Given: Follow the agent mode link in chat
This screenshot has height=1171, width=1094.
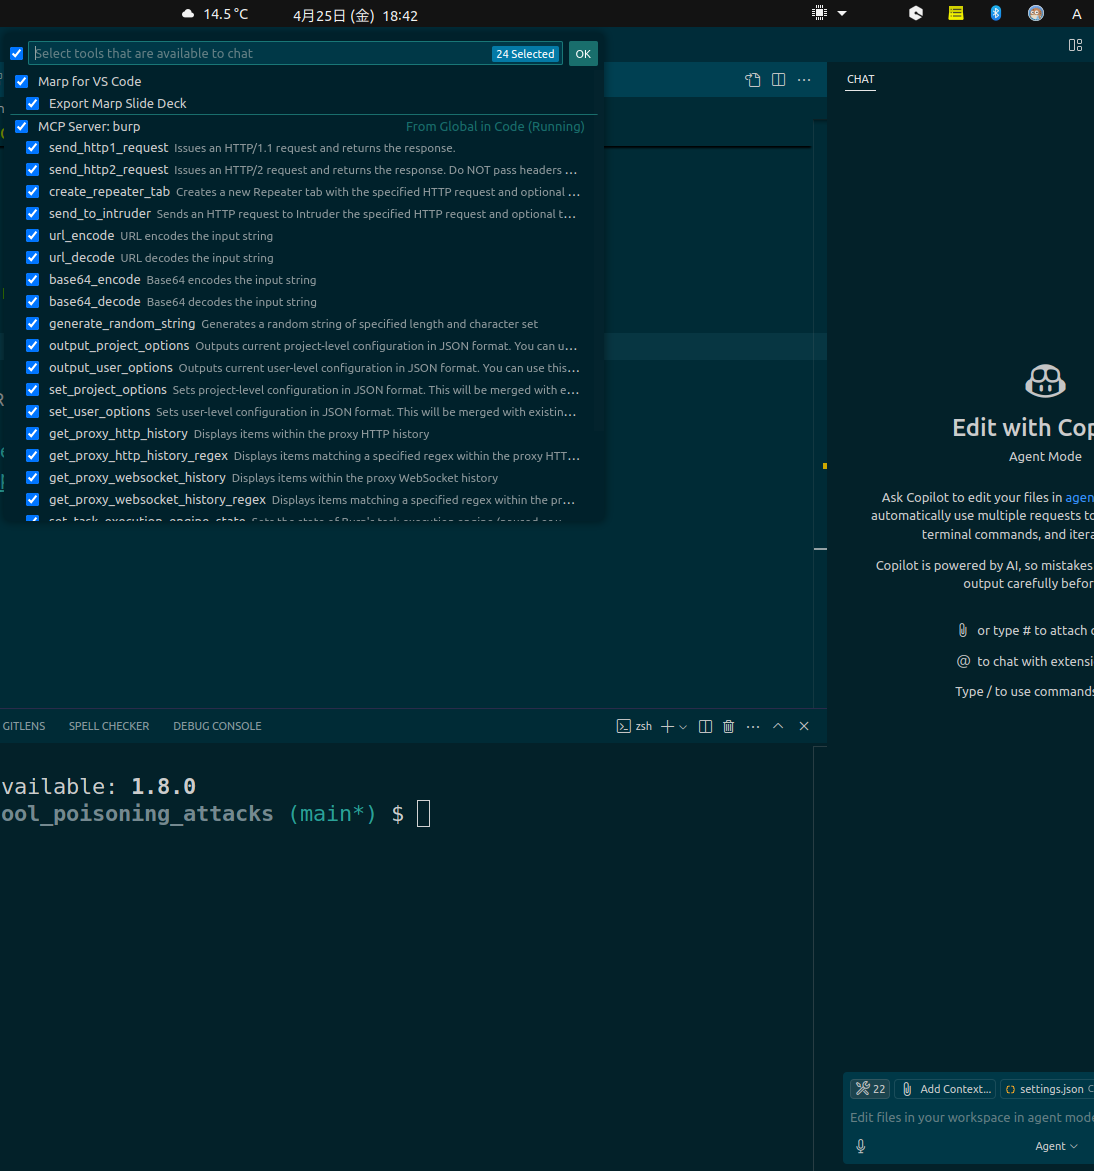Looking at the screenshot, I should point(1079,497).
